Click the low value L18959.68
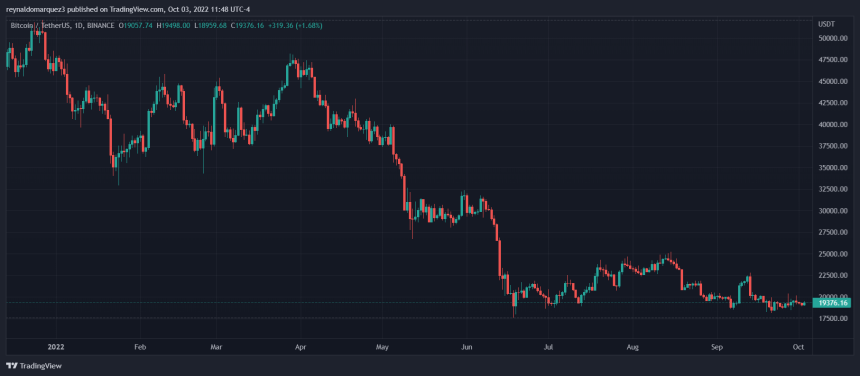860x376 pixels. (x=211, y=25)
